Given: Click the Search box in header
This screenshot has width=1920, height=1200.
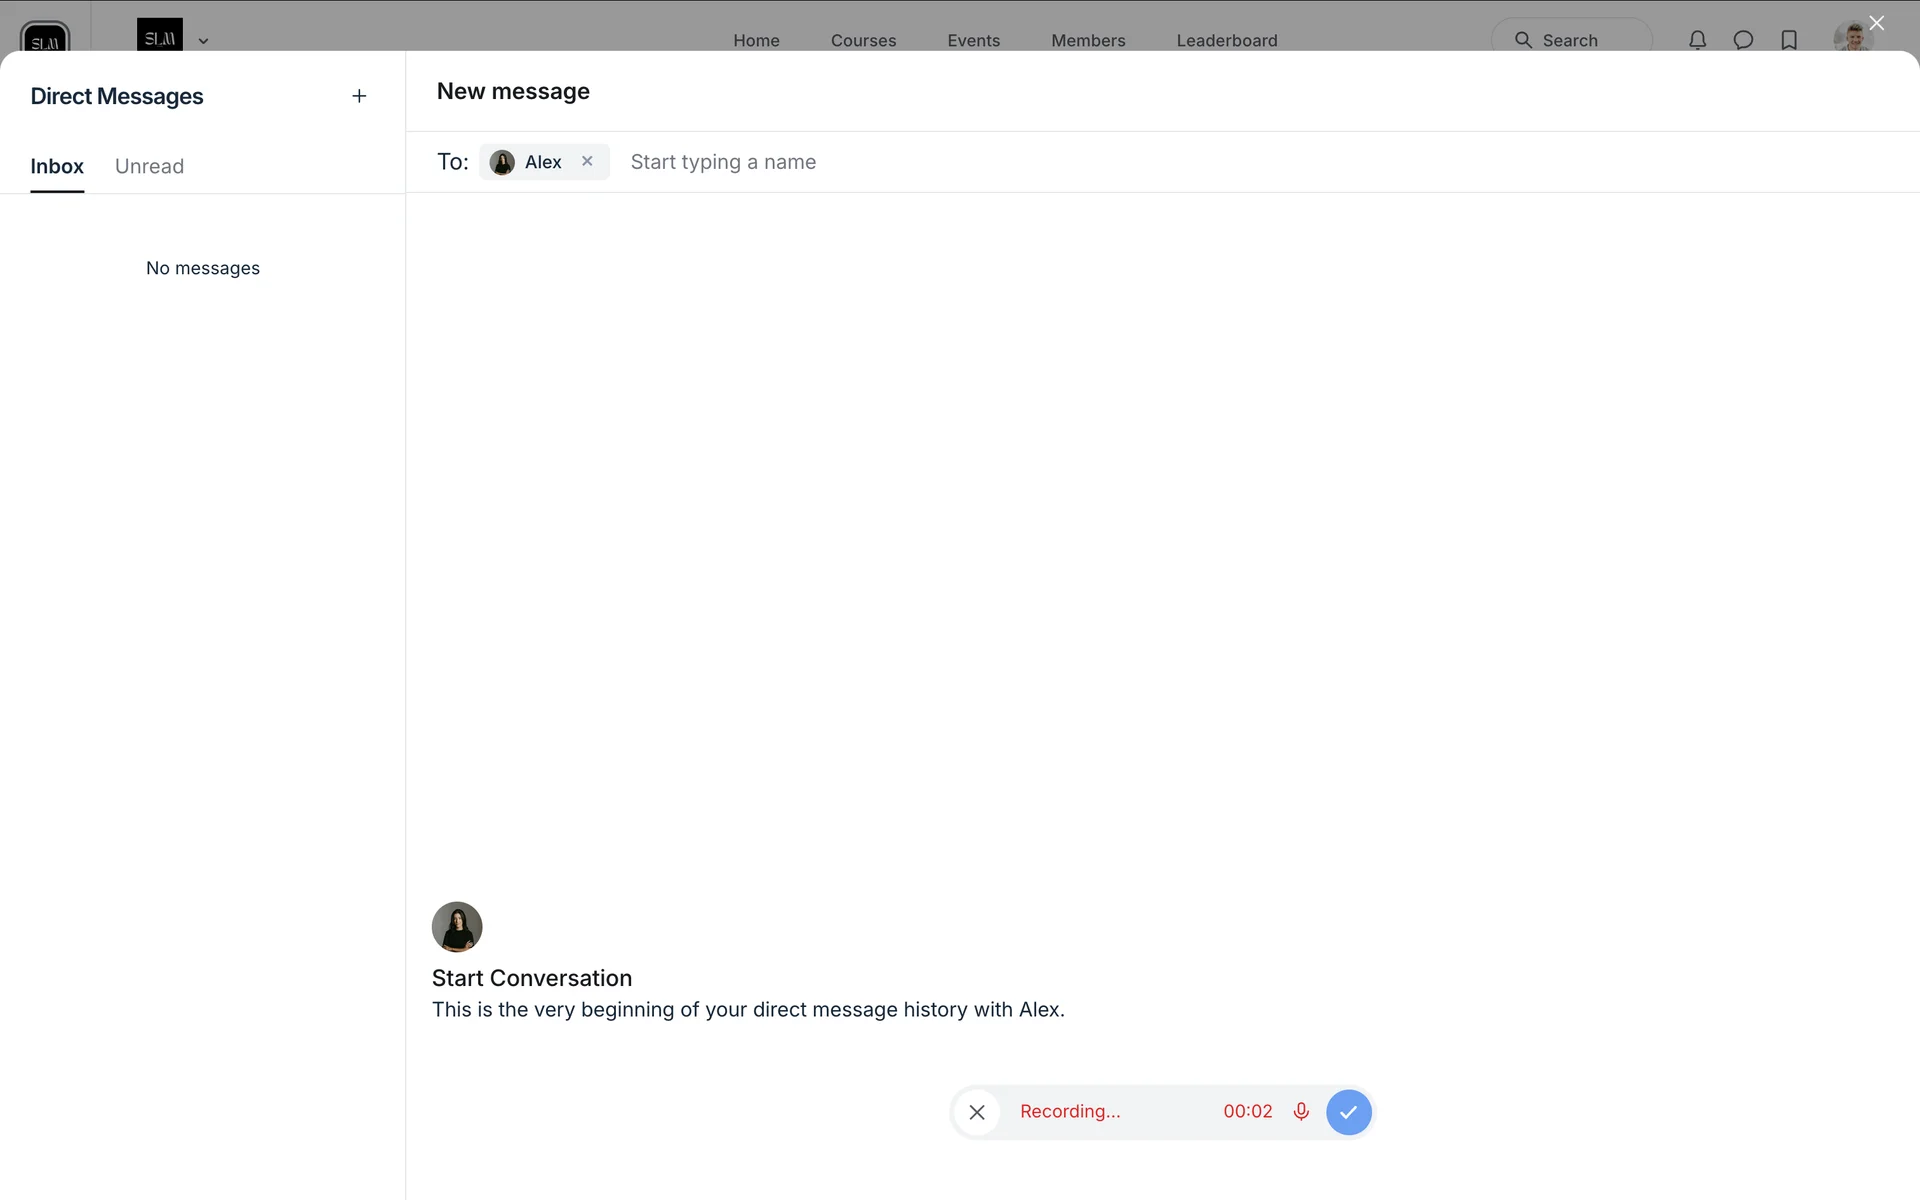Looking at the screenshot, I should [1570, 40].
